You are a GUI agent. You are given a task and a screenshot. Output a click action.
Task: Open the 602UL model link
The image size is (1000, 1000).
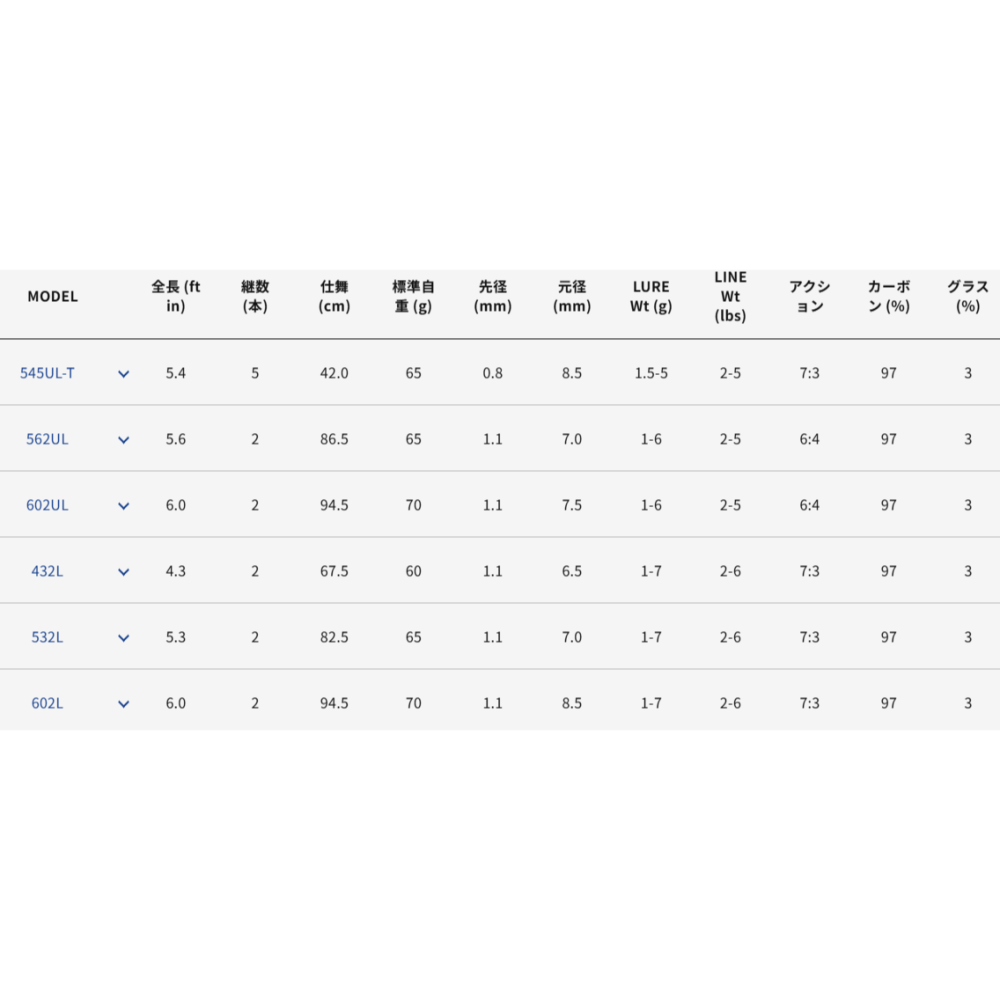point(48,505)
